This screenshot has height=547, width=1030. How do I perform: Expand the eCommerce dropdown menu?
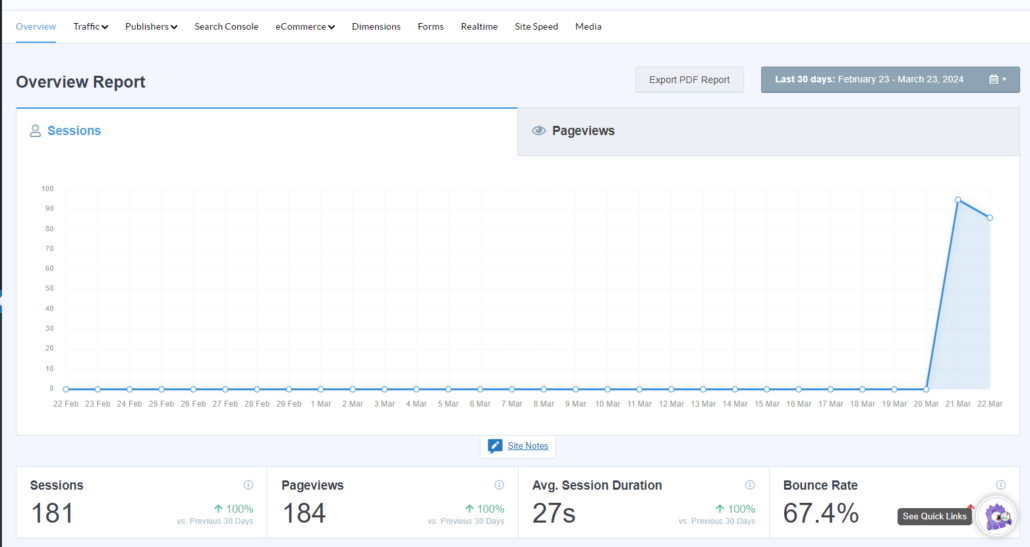[x=305, y=26]
